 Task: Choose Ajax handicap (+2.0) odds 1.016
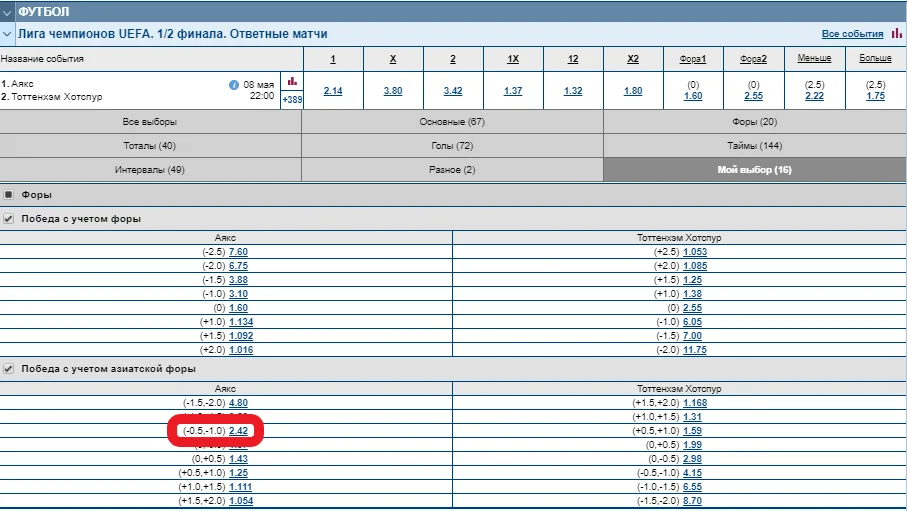click(x=241, y=350)
